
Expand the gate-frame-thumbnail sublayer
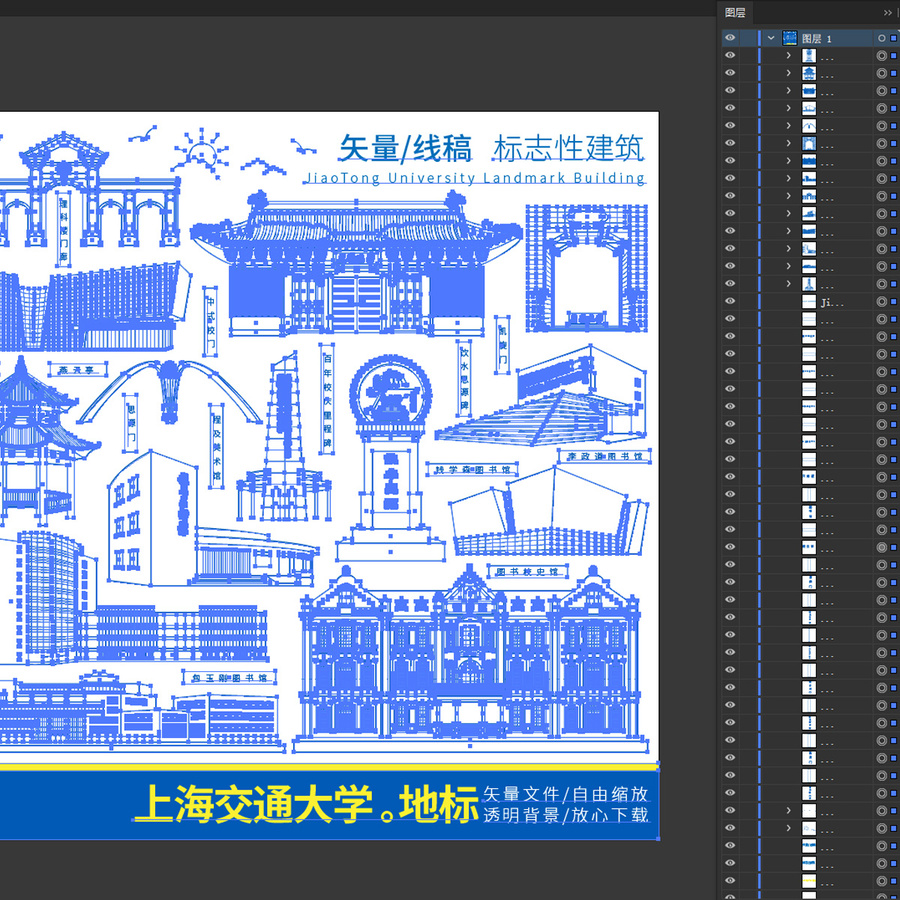tap(789, 143)
